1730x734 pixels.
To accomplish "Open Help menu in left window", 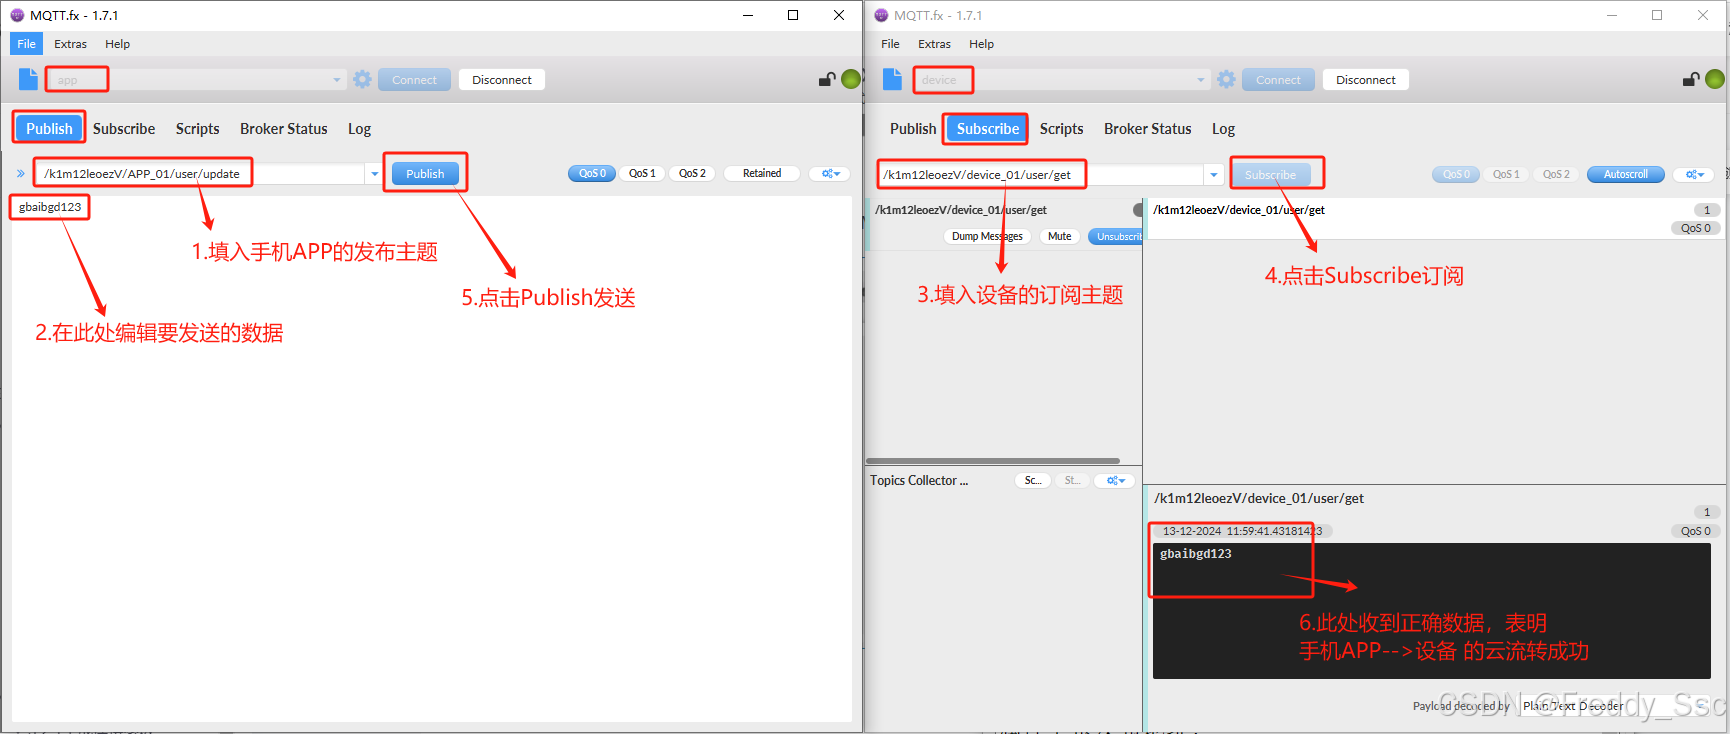I will [118, 44].
